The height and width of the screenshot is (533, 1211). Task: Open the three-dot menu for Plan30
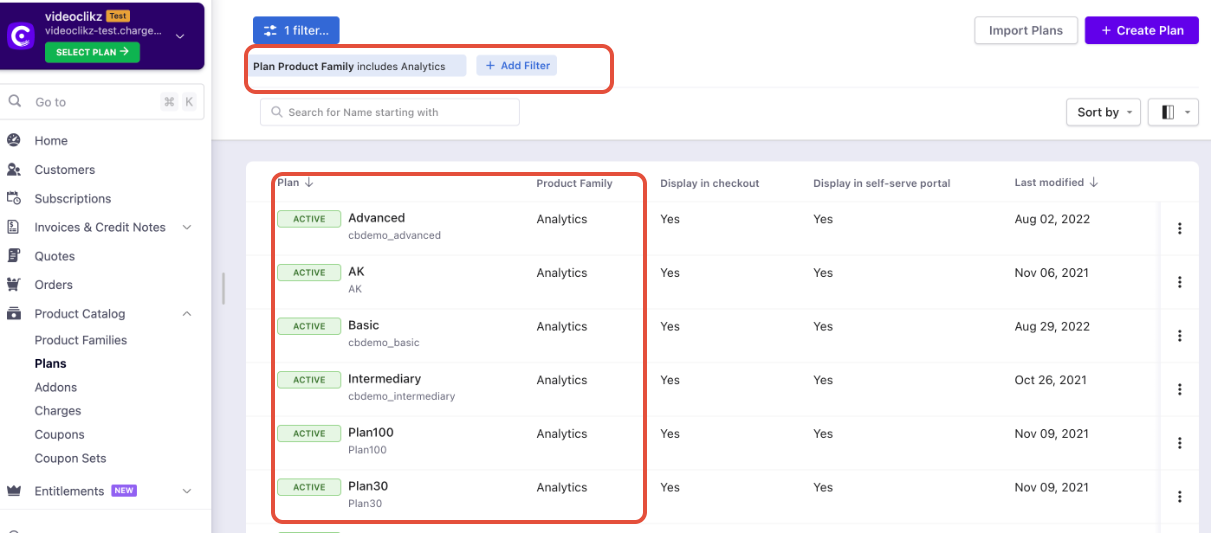[1179, 496]
